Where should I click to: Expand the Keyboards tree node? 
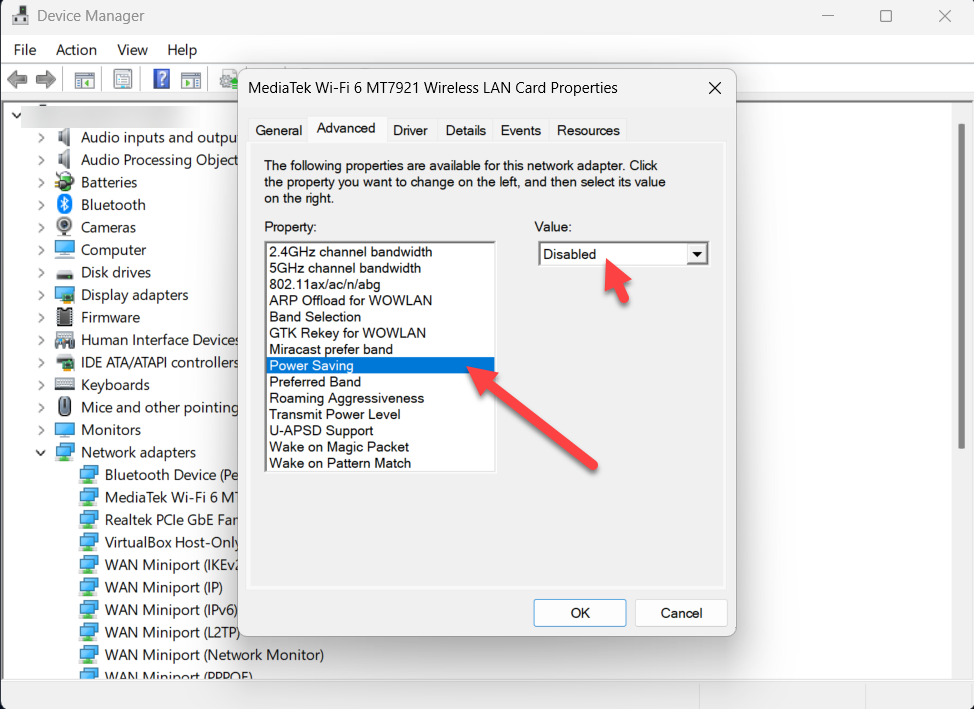[x=41, y=385]
